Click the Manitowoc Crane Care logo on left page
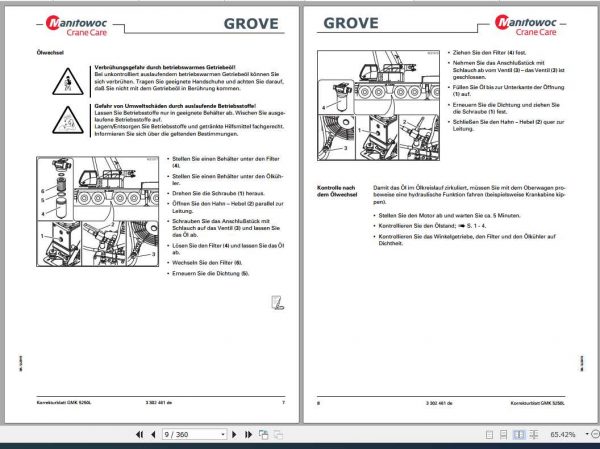 click(77, 25)
